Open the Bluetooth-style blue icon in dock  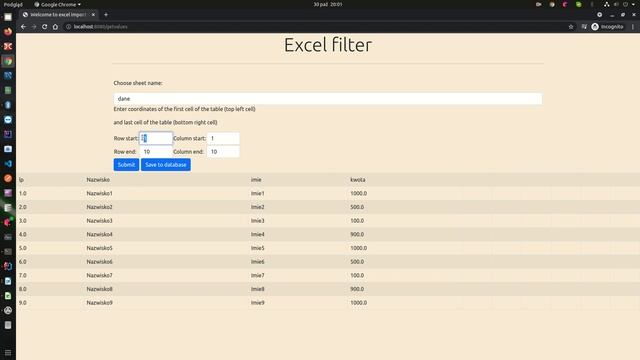pos(8,105)
